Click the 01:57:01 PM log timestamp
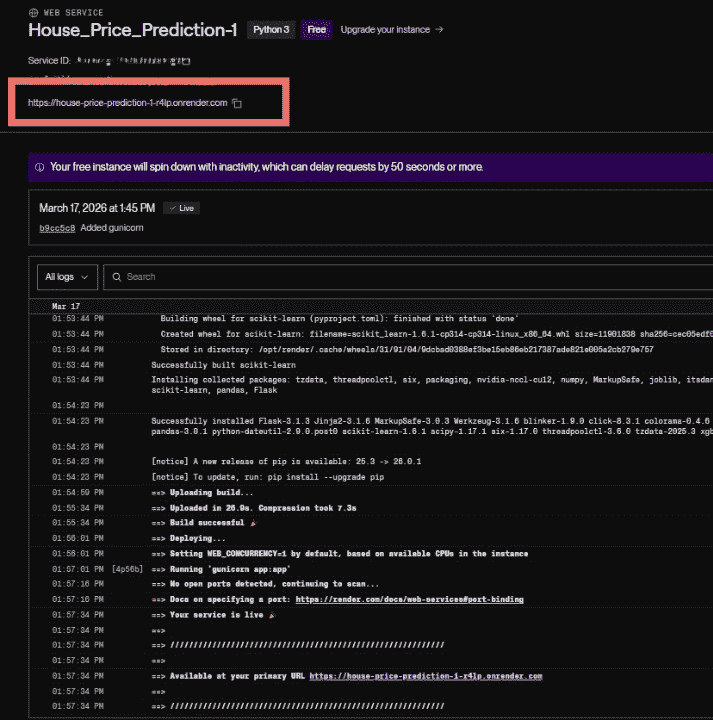Image resolution: width=713 pixels, height=720 pixels. [x=78, y=569]
